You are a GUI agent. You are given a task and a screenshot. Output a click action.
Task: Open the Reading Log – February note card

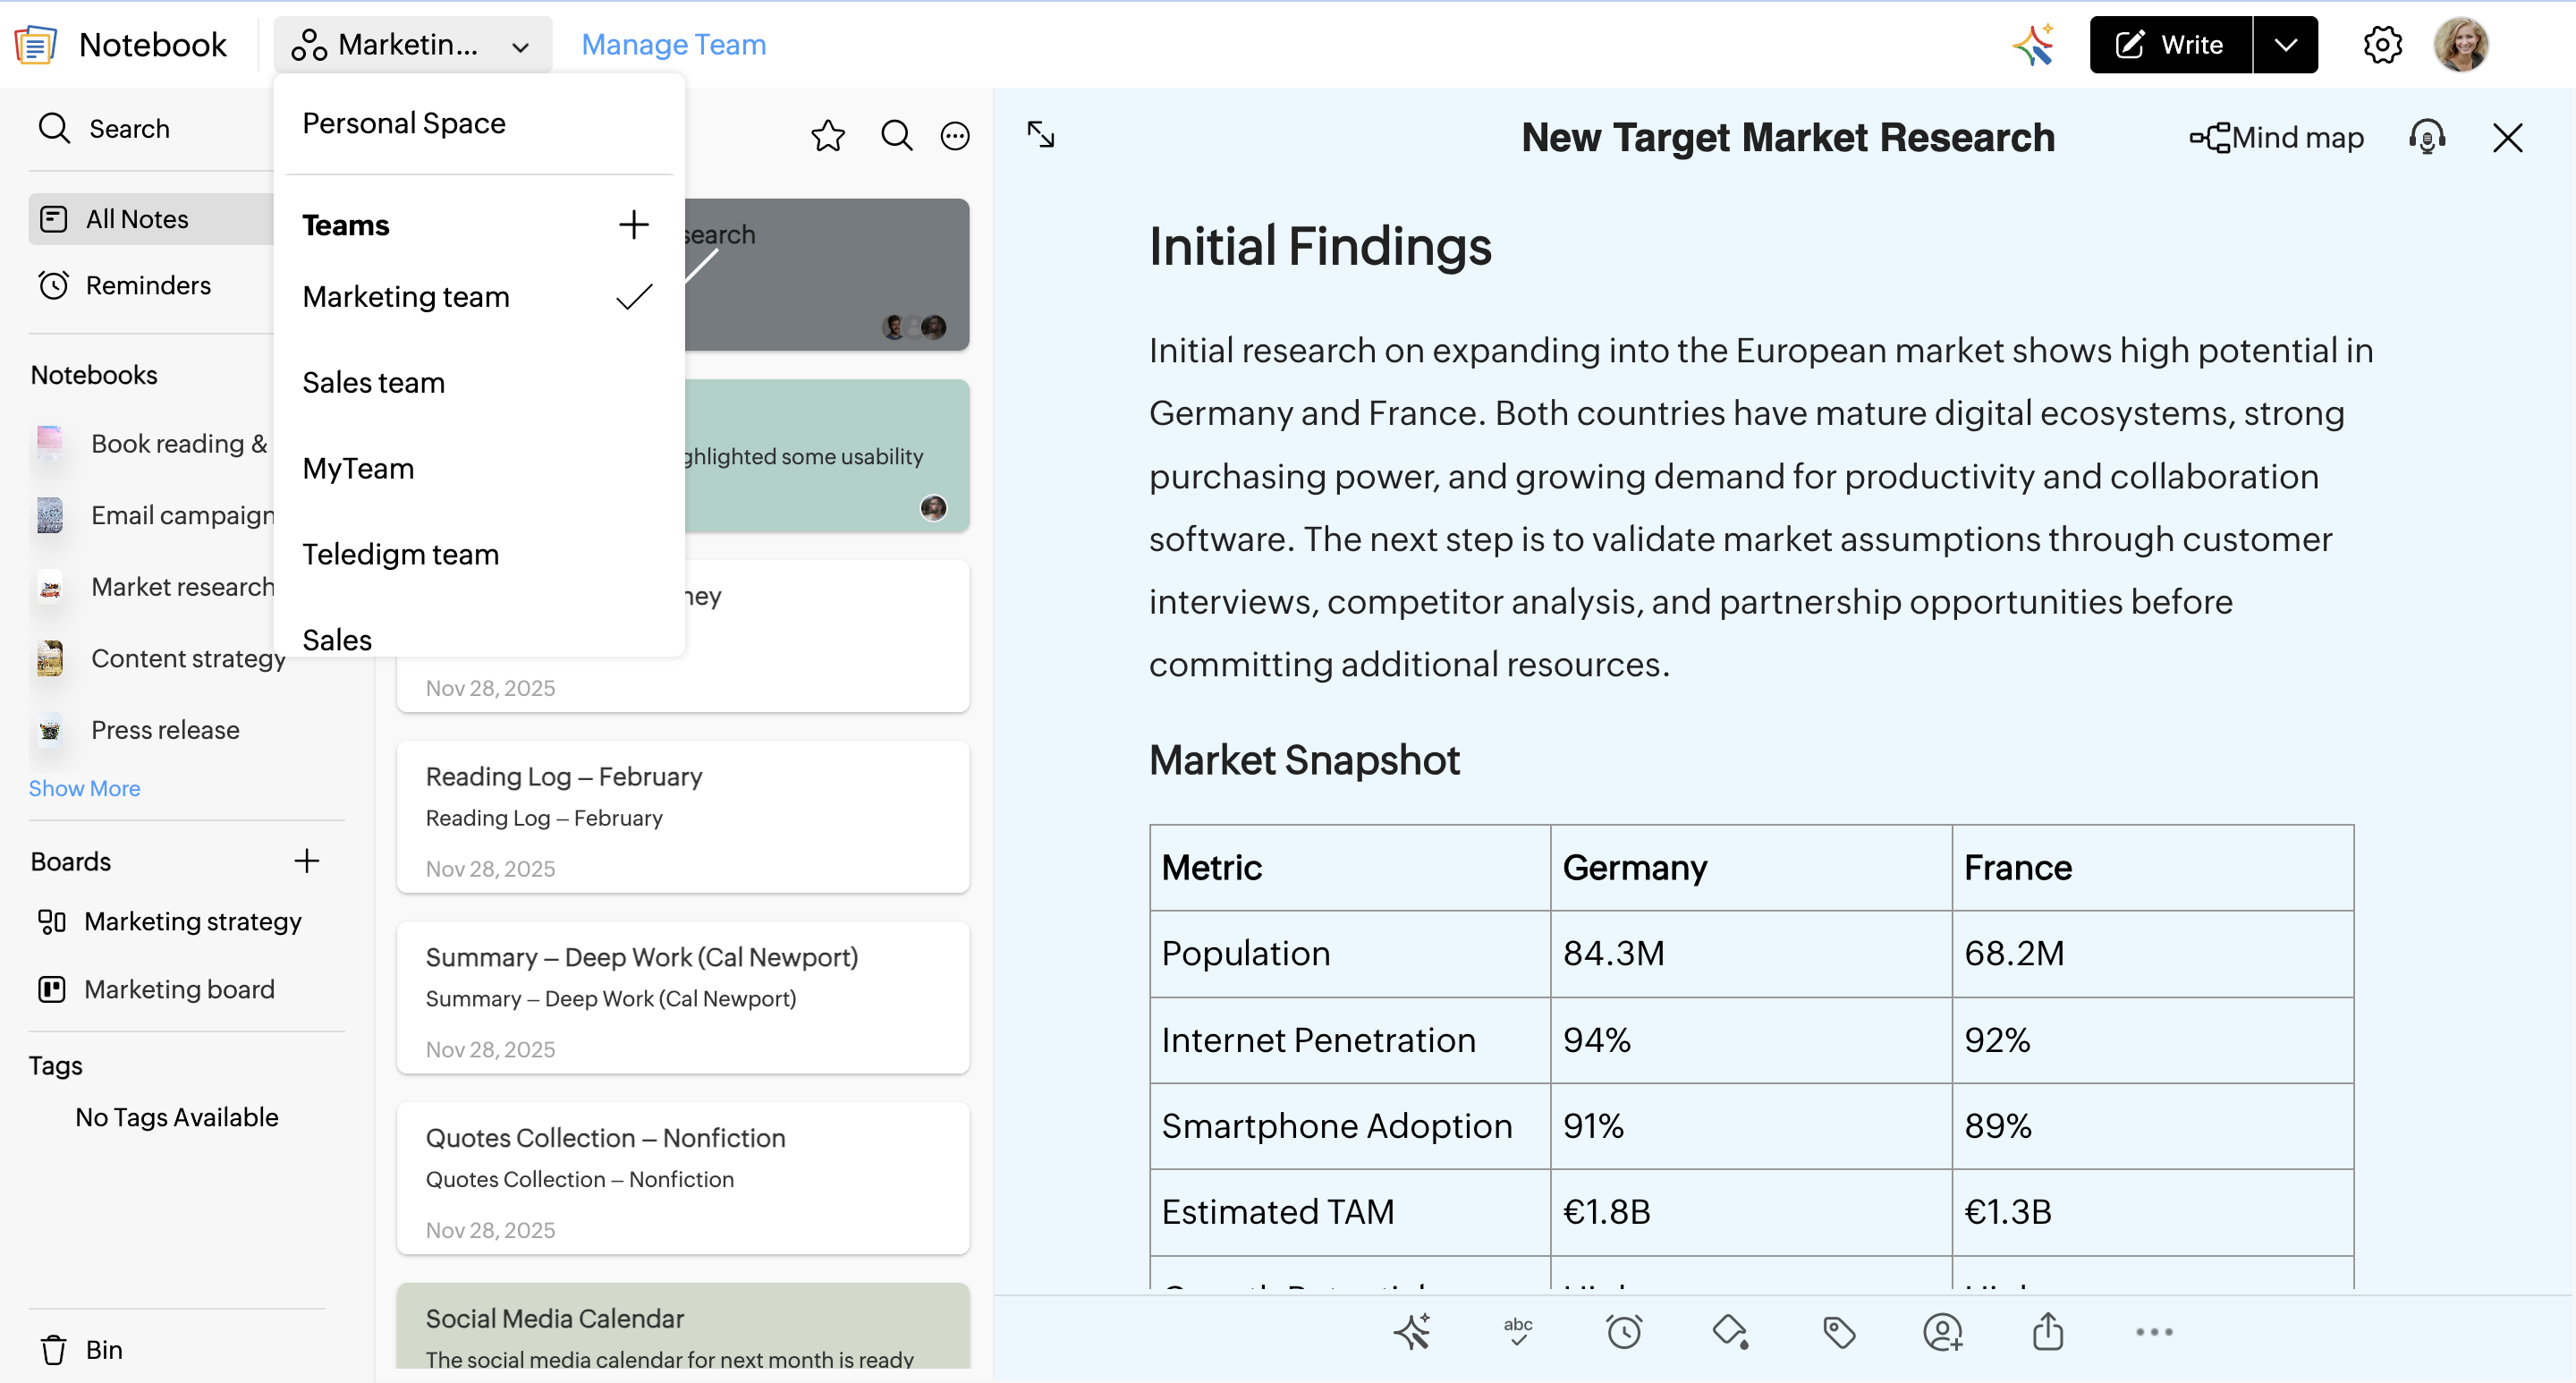coord(682,816)
